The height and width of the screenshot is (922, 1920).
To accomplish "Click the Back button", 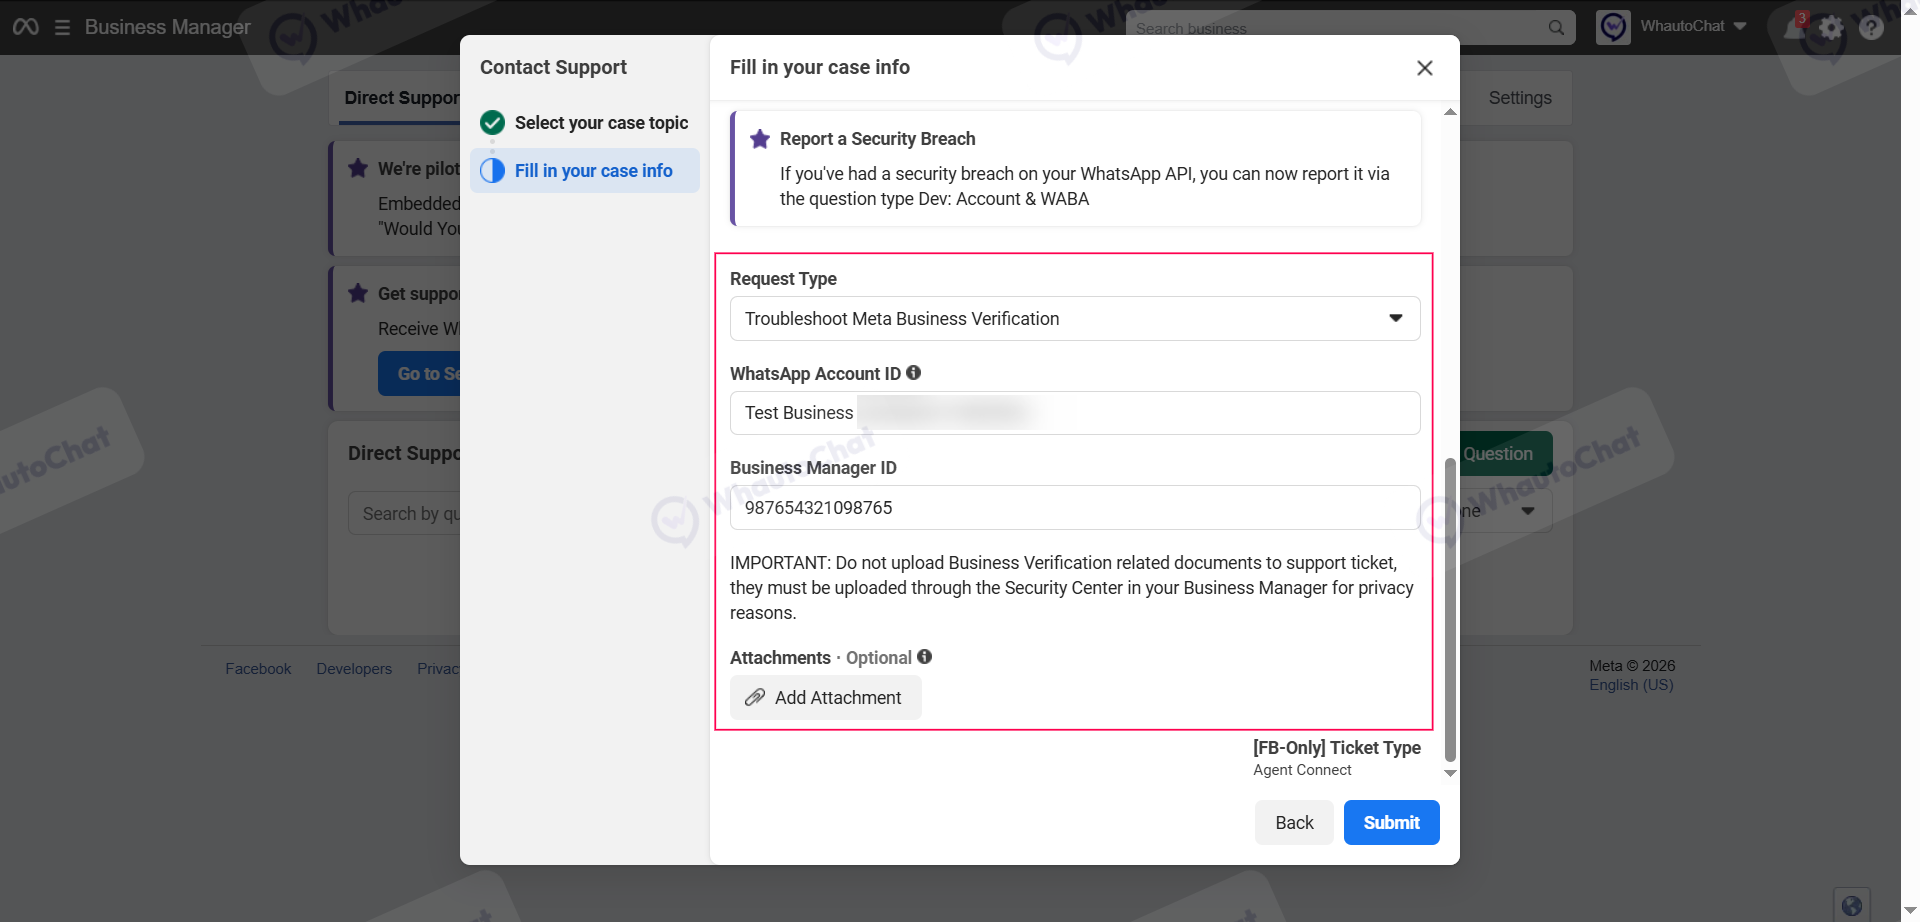I will (1294, 822).
